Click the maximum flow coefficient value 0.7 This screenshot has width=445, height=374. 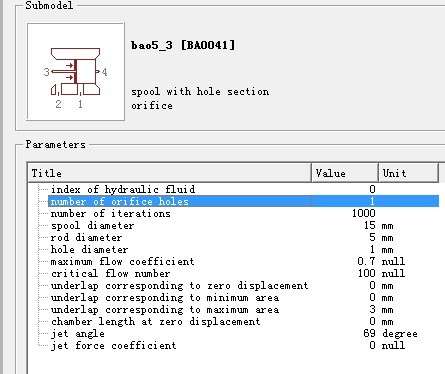[x=366, y=261]
